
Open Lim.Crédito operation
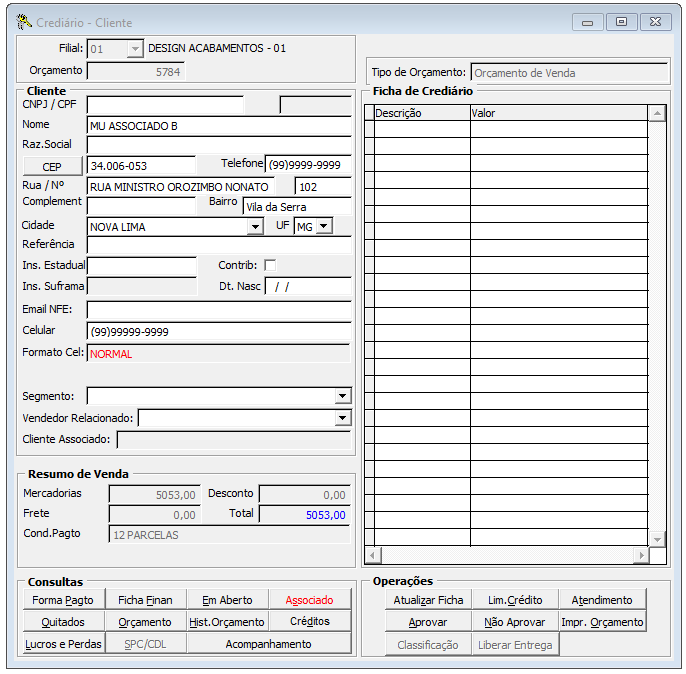click(514, 600)
